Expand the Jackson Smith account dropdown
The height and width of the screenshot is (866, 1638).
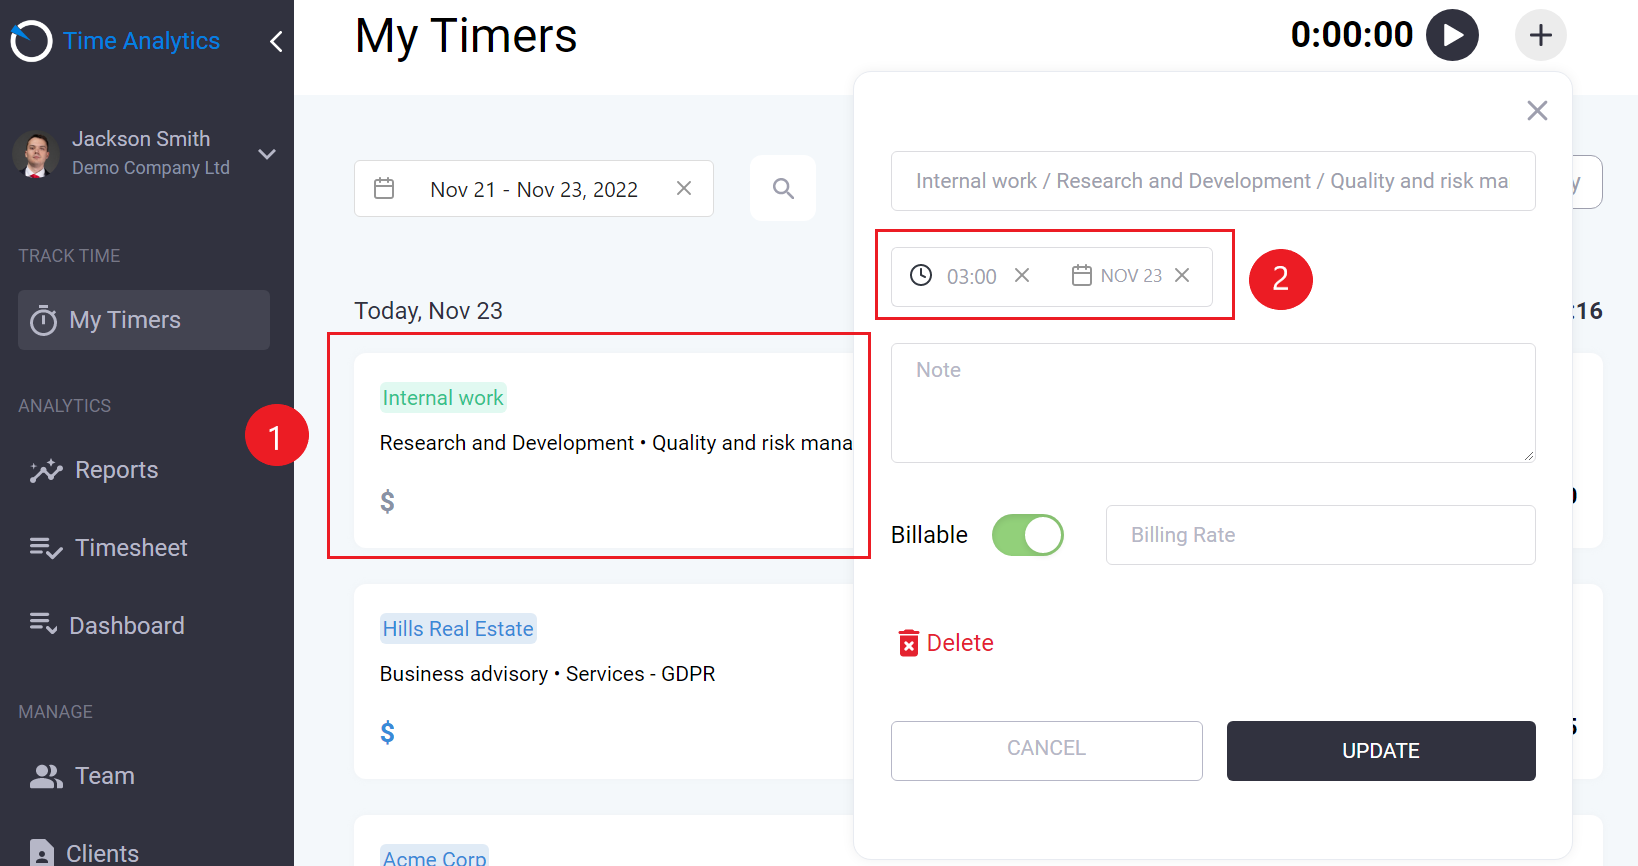267,154
